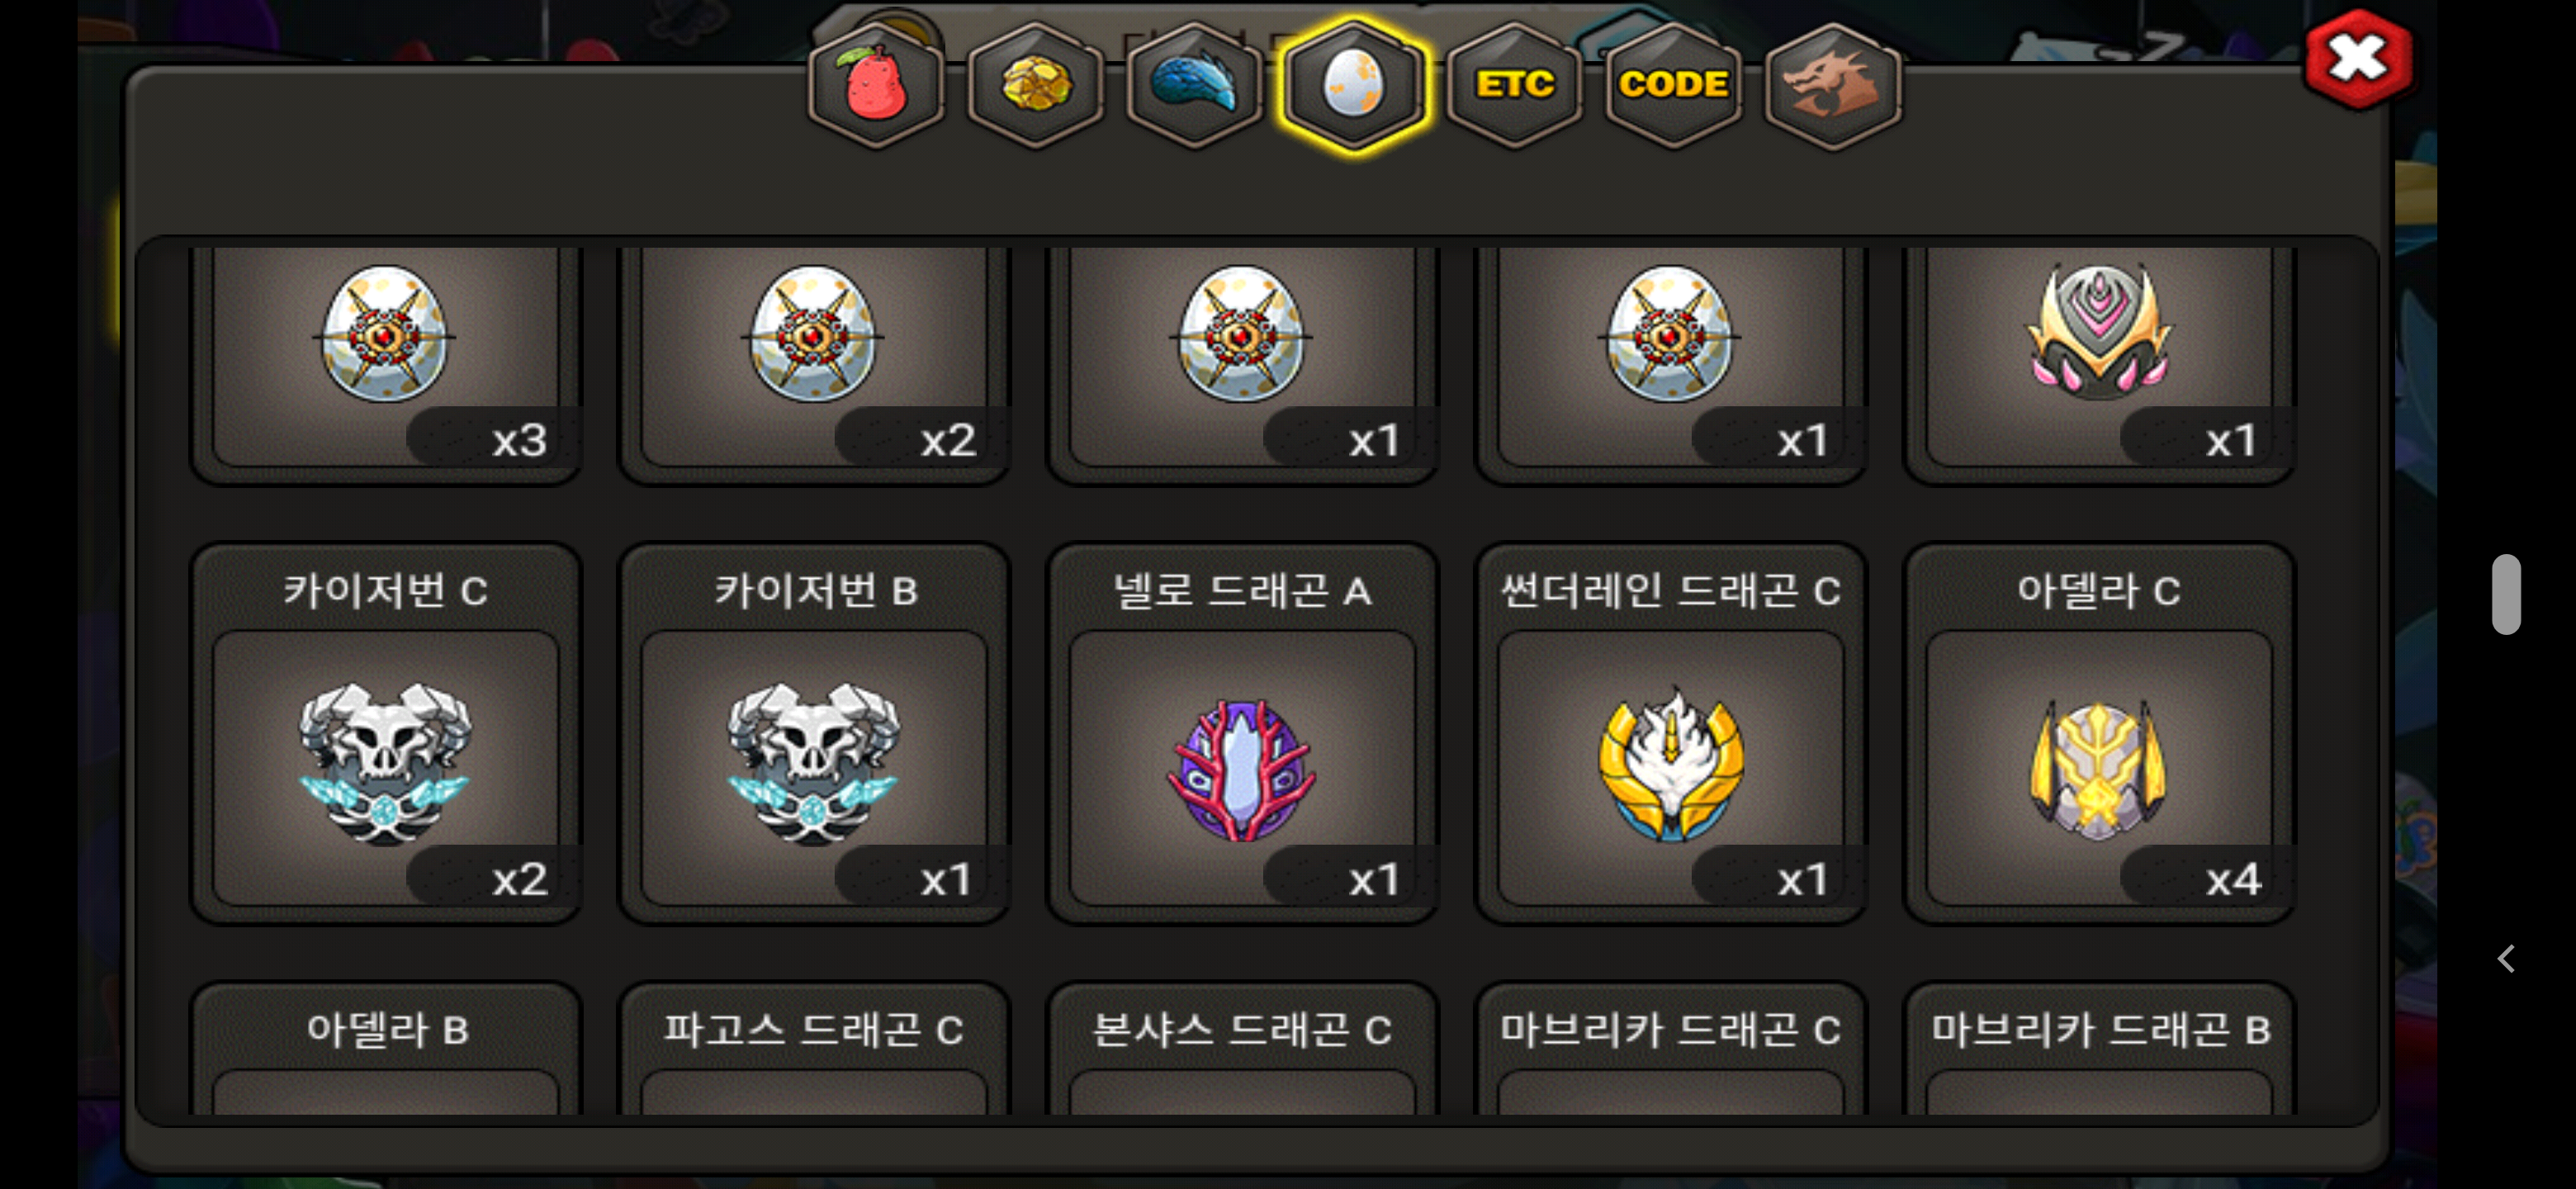The height and width of the screenshot is (1189, 2576).
Task: Tap the back chevron at the right edge
Action: [x=2505, y=959]
